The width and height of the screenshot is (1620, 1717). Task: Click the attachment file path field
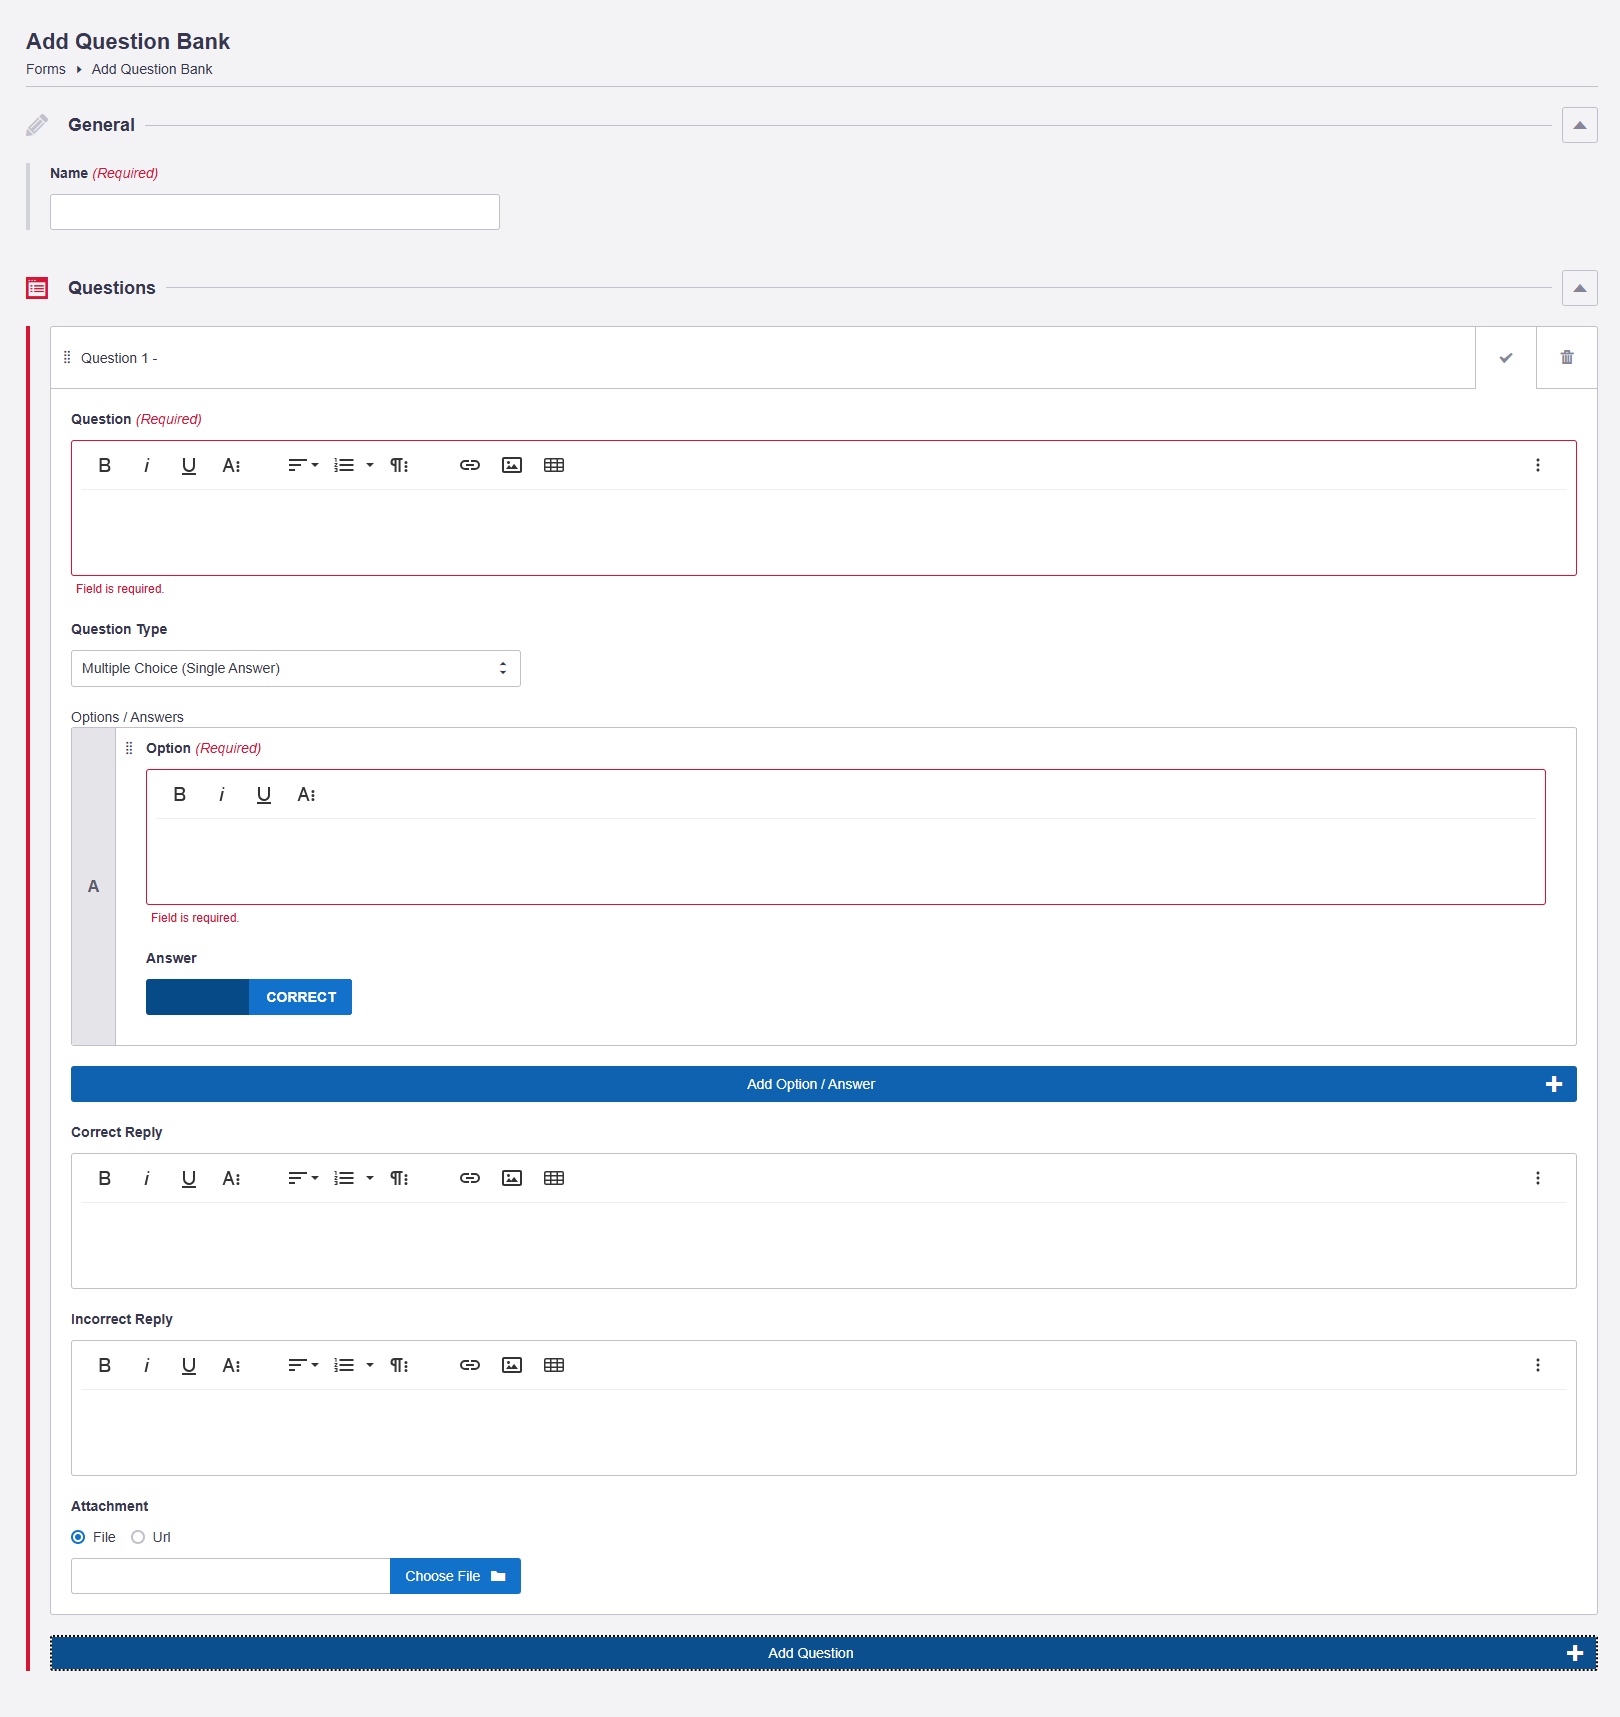(230, 1576)
